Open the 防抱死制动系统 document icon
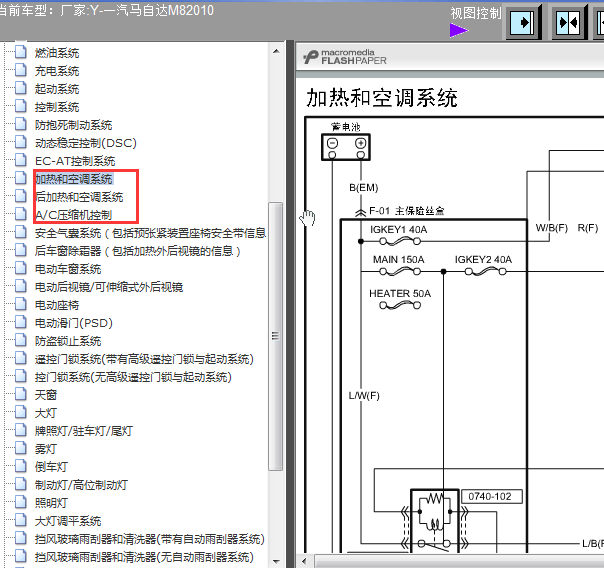Screen dimensions: 604x568 pyautogui.click(x=21, y=124)
